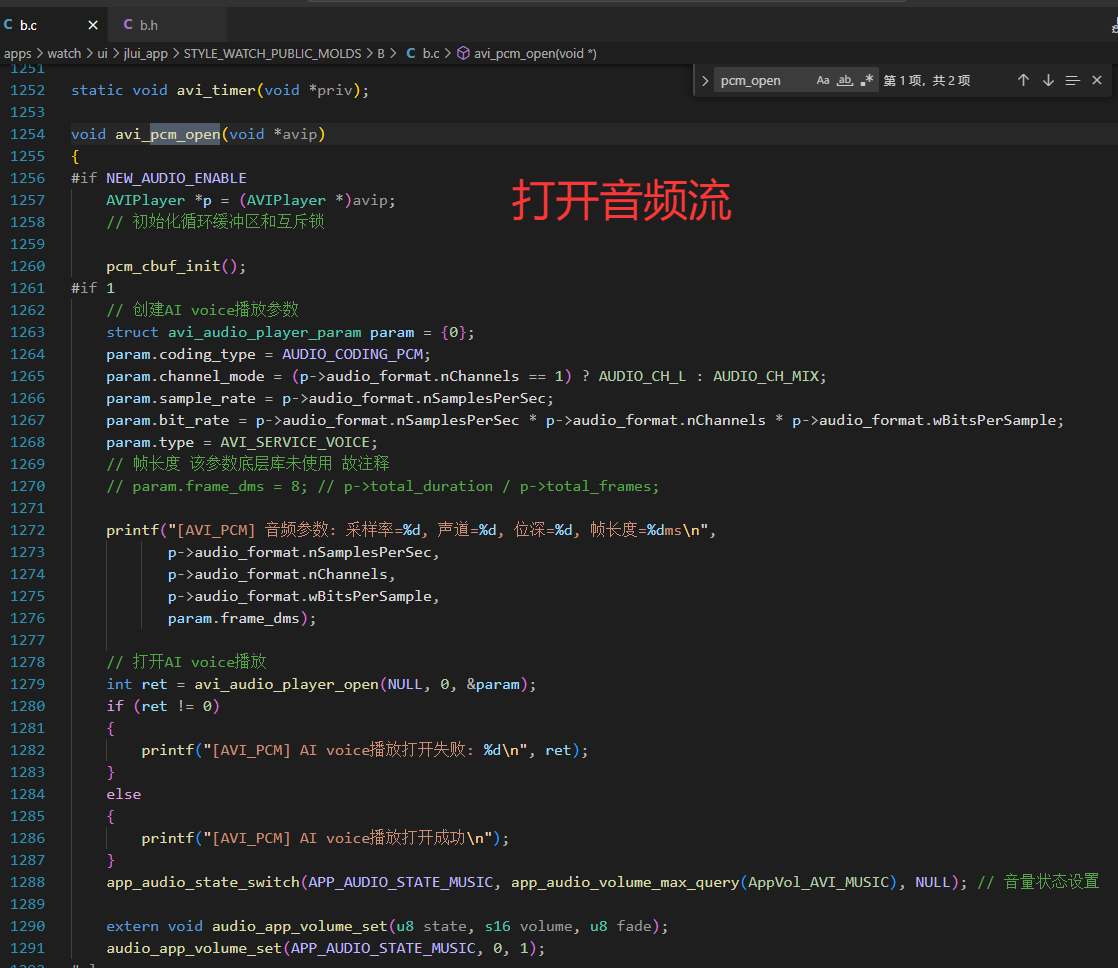Open the apps breadcrumb segment
This screenshot has width=1118, height=968.
click(x=18, y=53)
